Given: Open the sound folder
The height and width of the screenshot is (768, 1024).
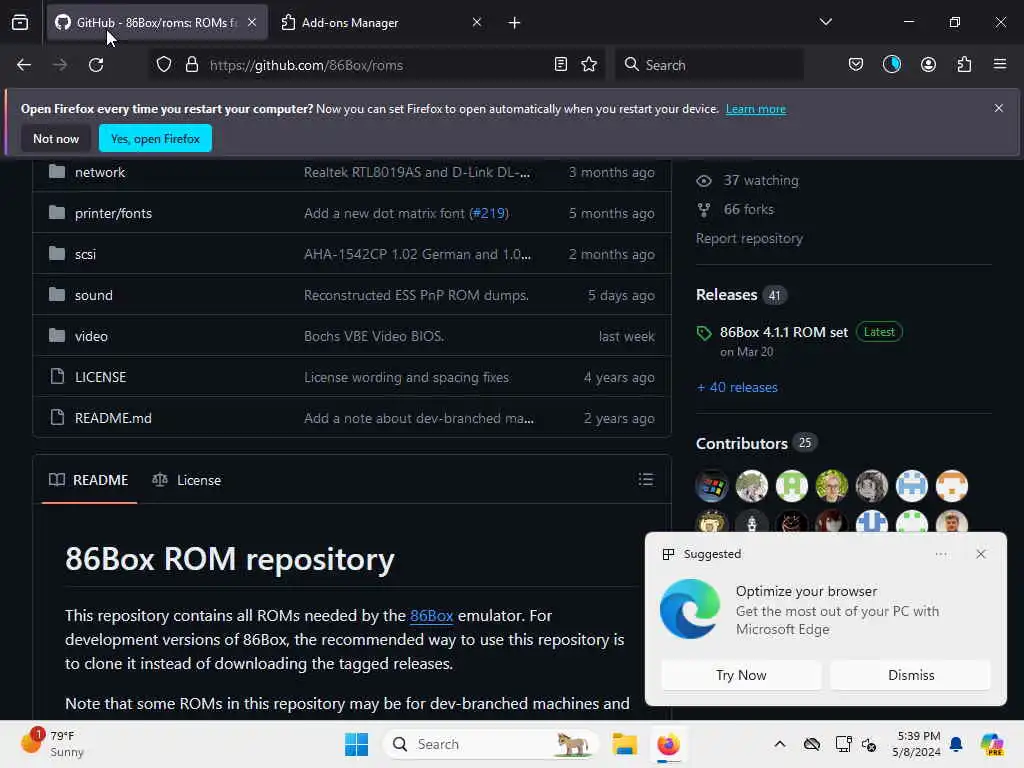Looking at the screenshot, I should pyautogui.click(x=93, y=295).
